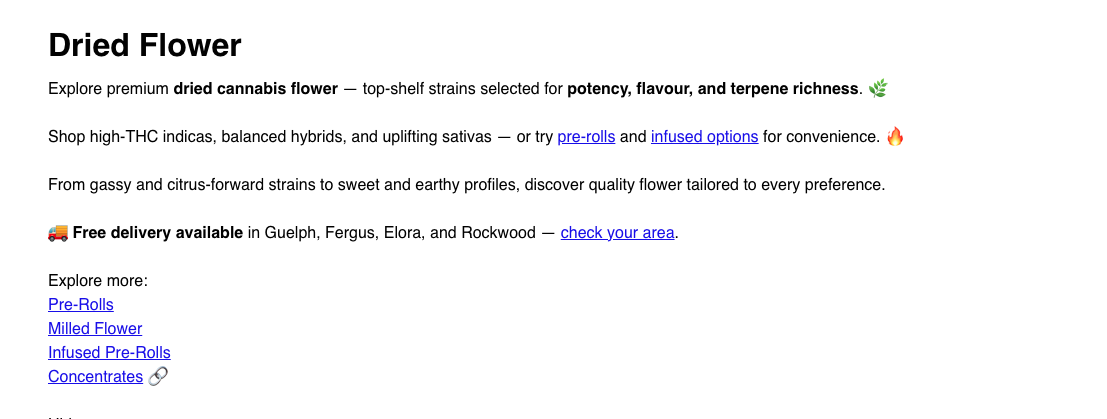Follow the inline infused options link
The image size is (1107, 419).
(704, 137)
